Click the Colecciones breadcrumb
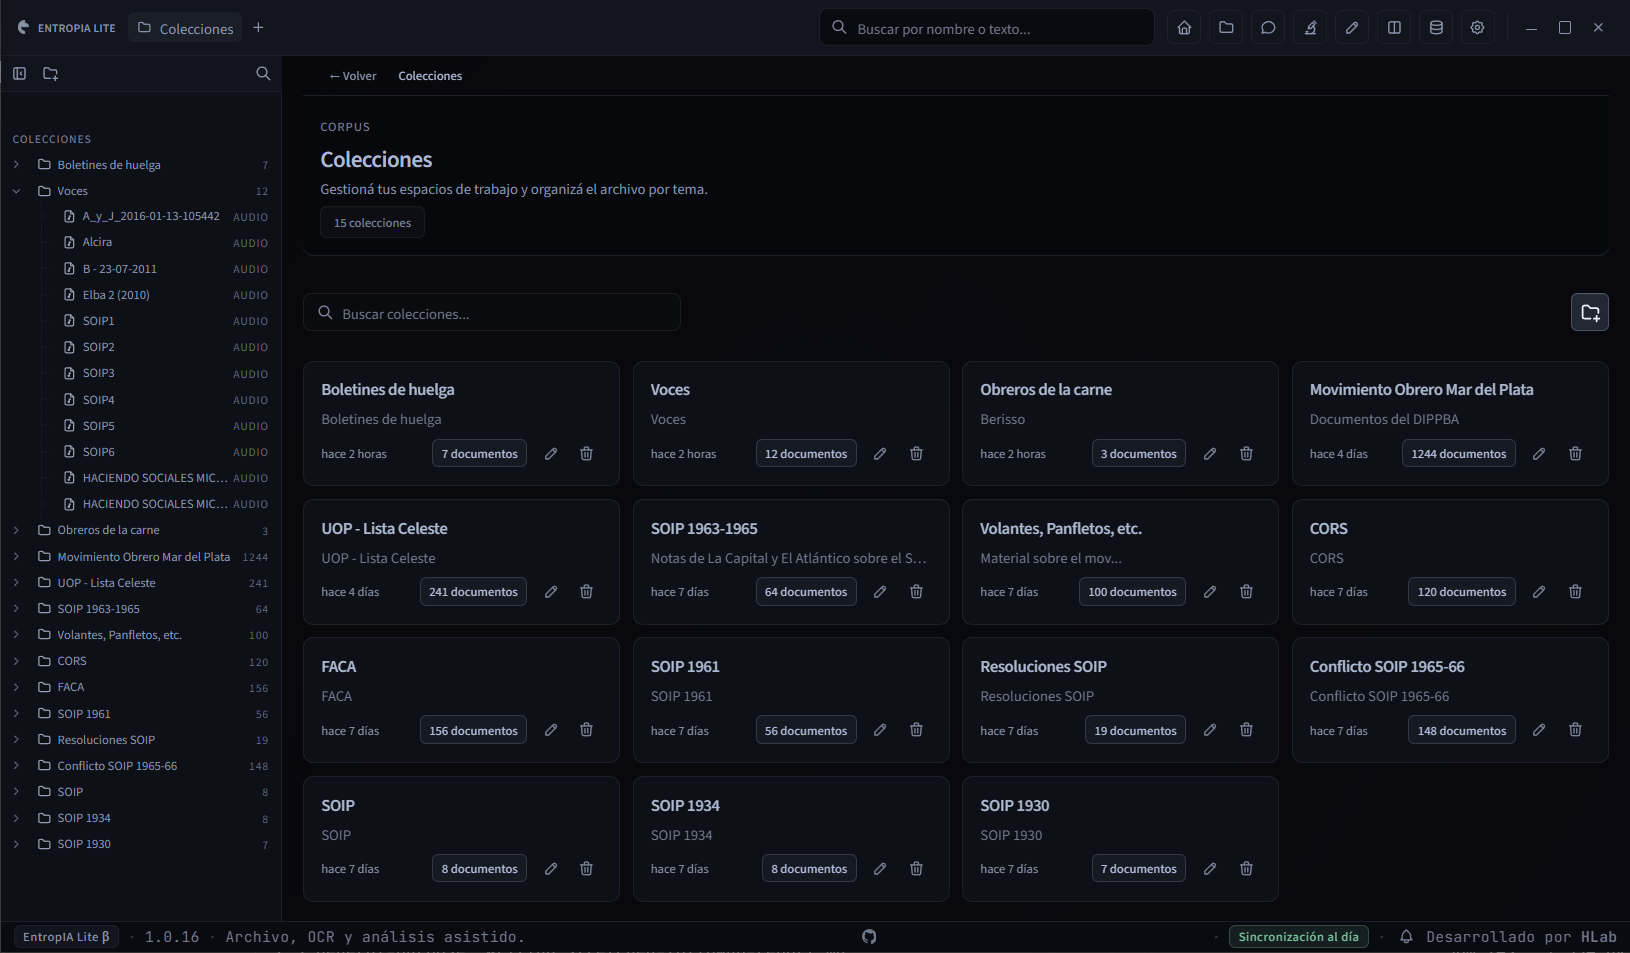This screenshot has width=1630, height=953. 430,76
